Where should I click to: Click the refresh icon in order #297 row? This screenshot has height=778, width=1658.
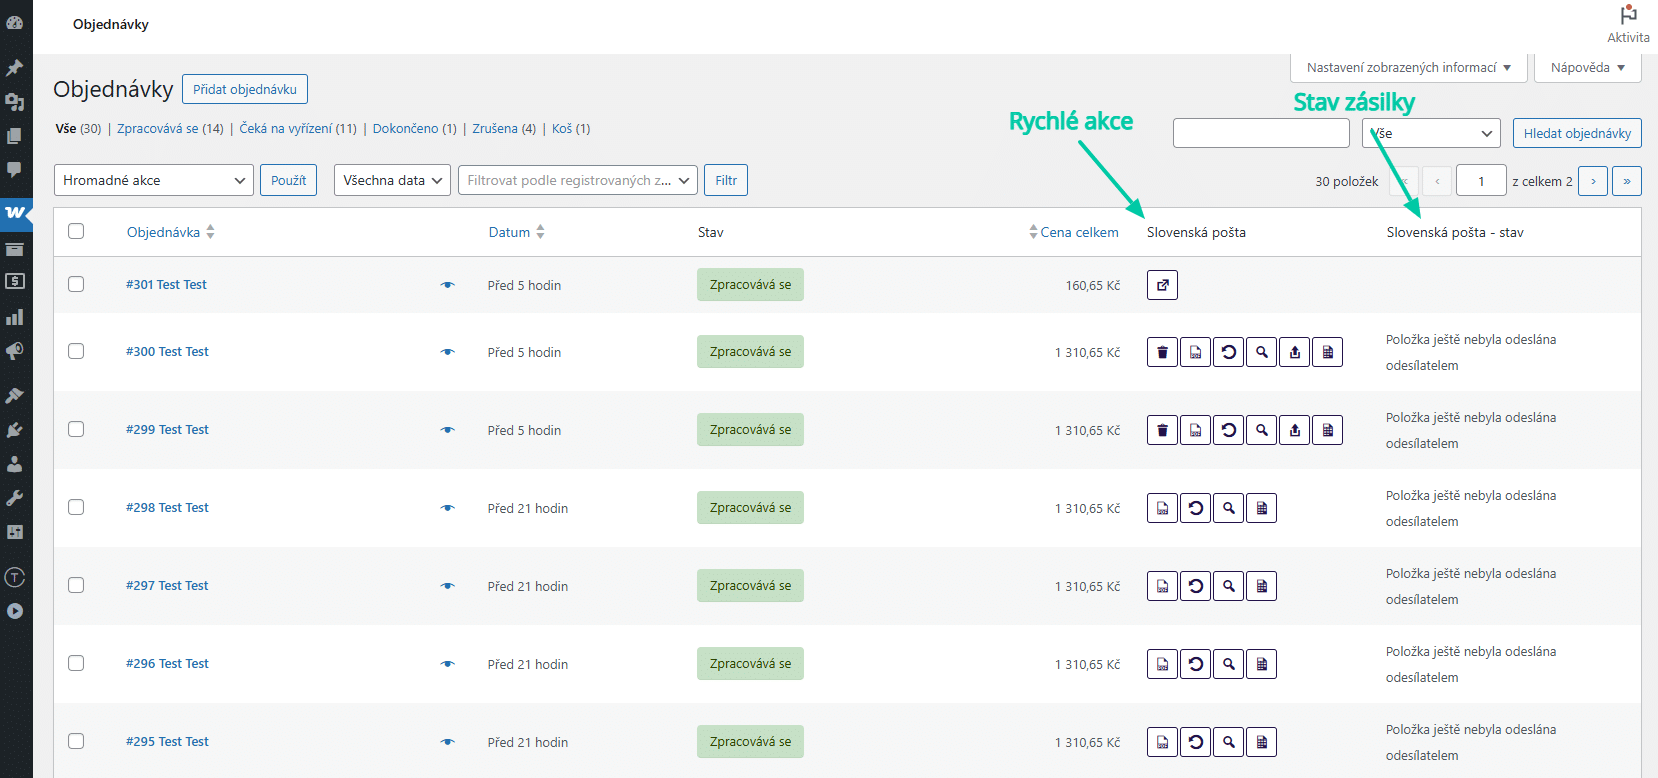1195,586
